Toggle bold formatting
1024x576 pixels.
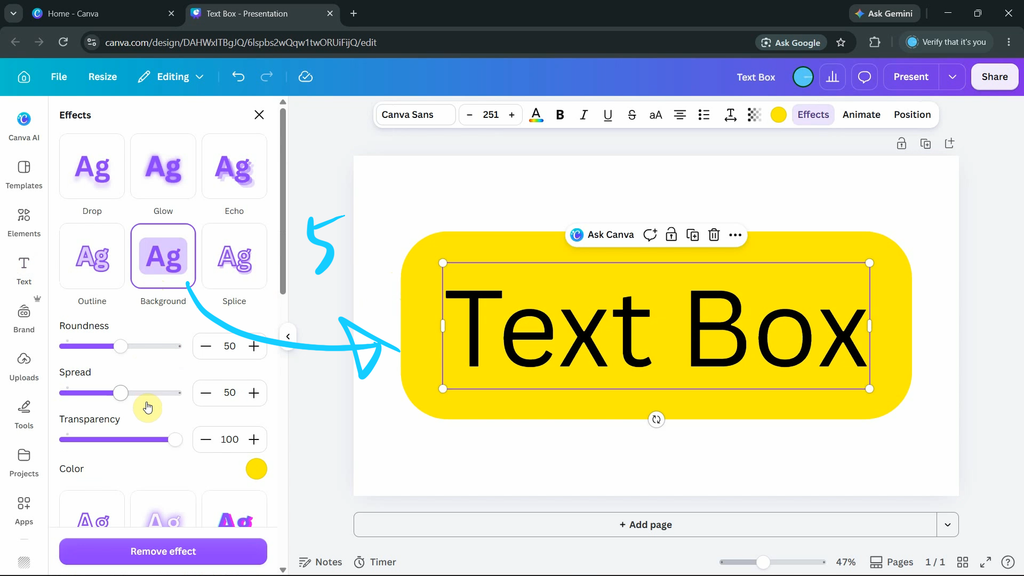pyautogui.click(x=560, y=115)
